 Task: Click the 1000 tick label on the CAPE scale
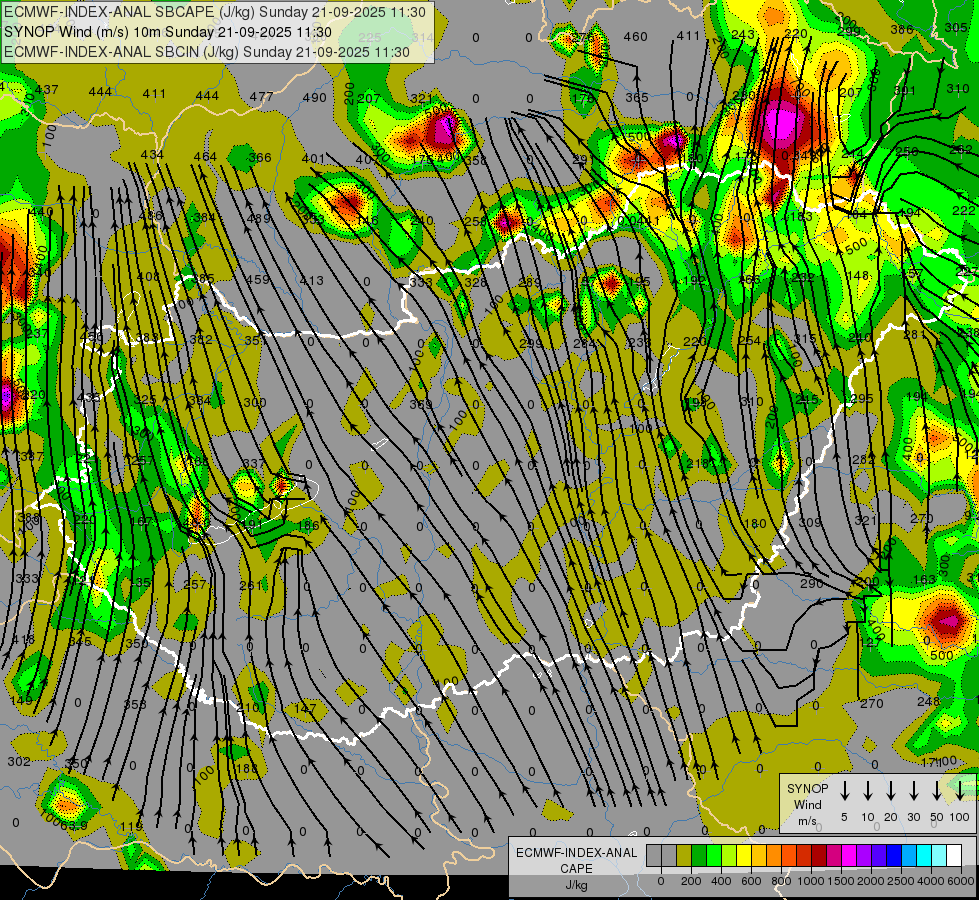click(811, 881)
